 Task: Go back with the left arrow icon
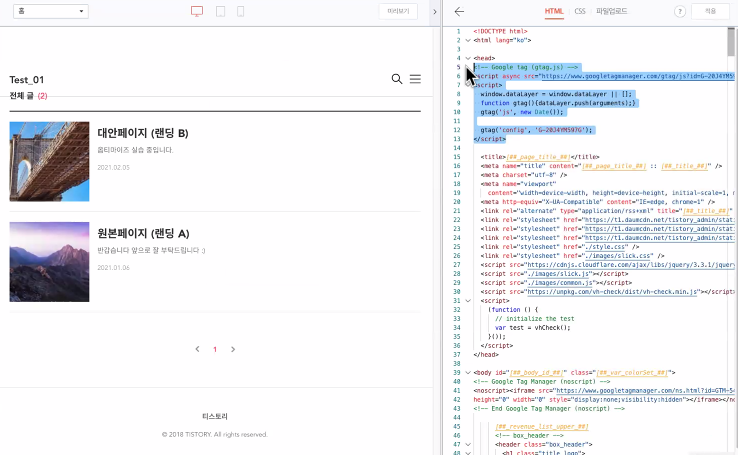click(x=459, y=12)
